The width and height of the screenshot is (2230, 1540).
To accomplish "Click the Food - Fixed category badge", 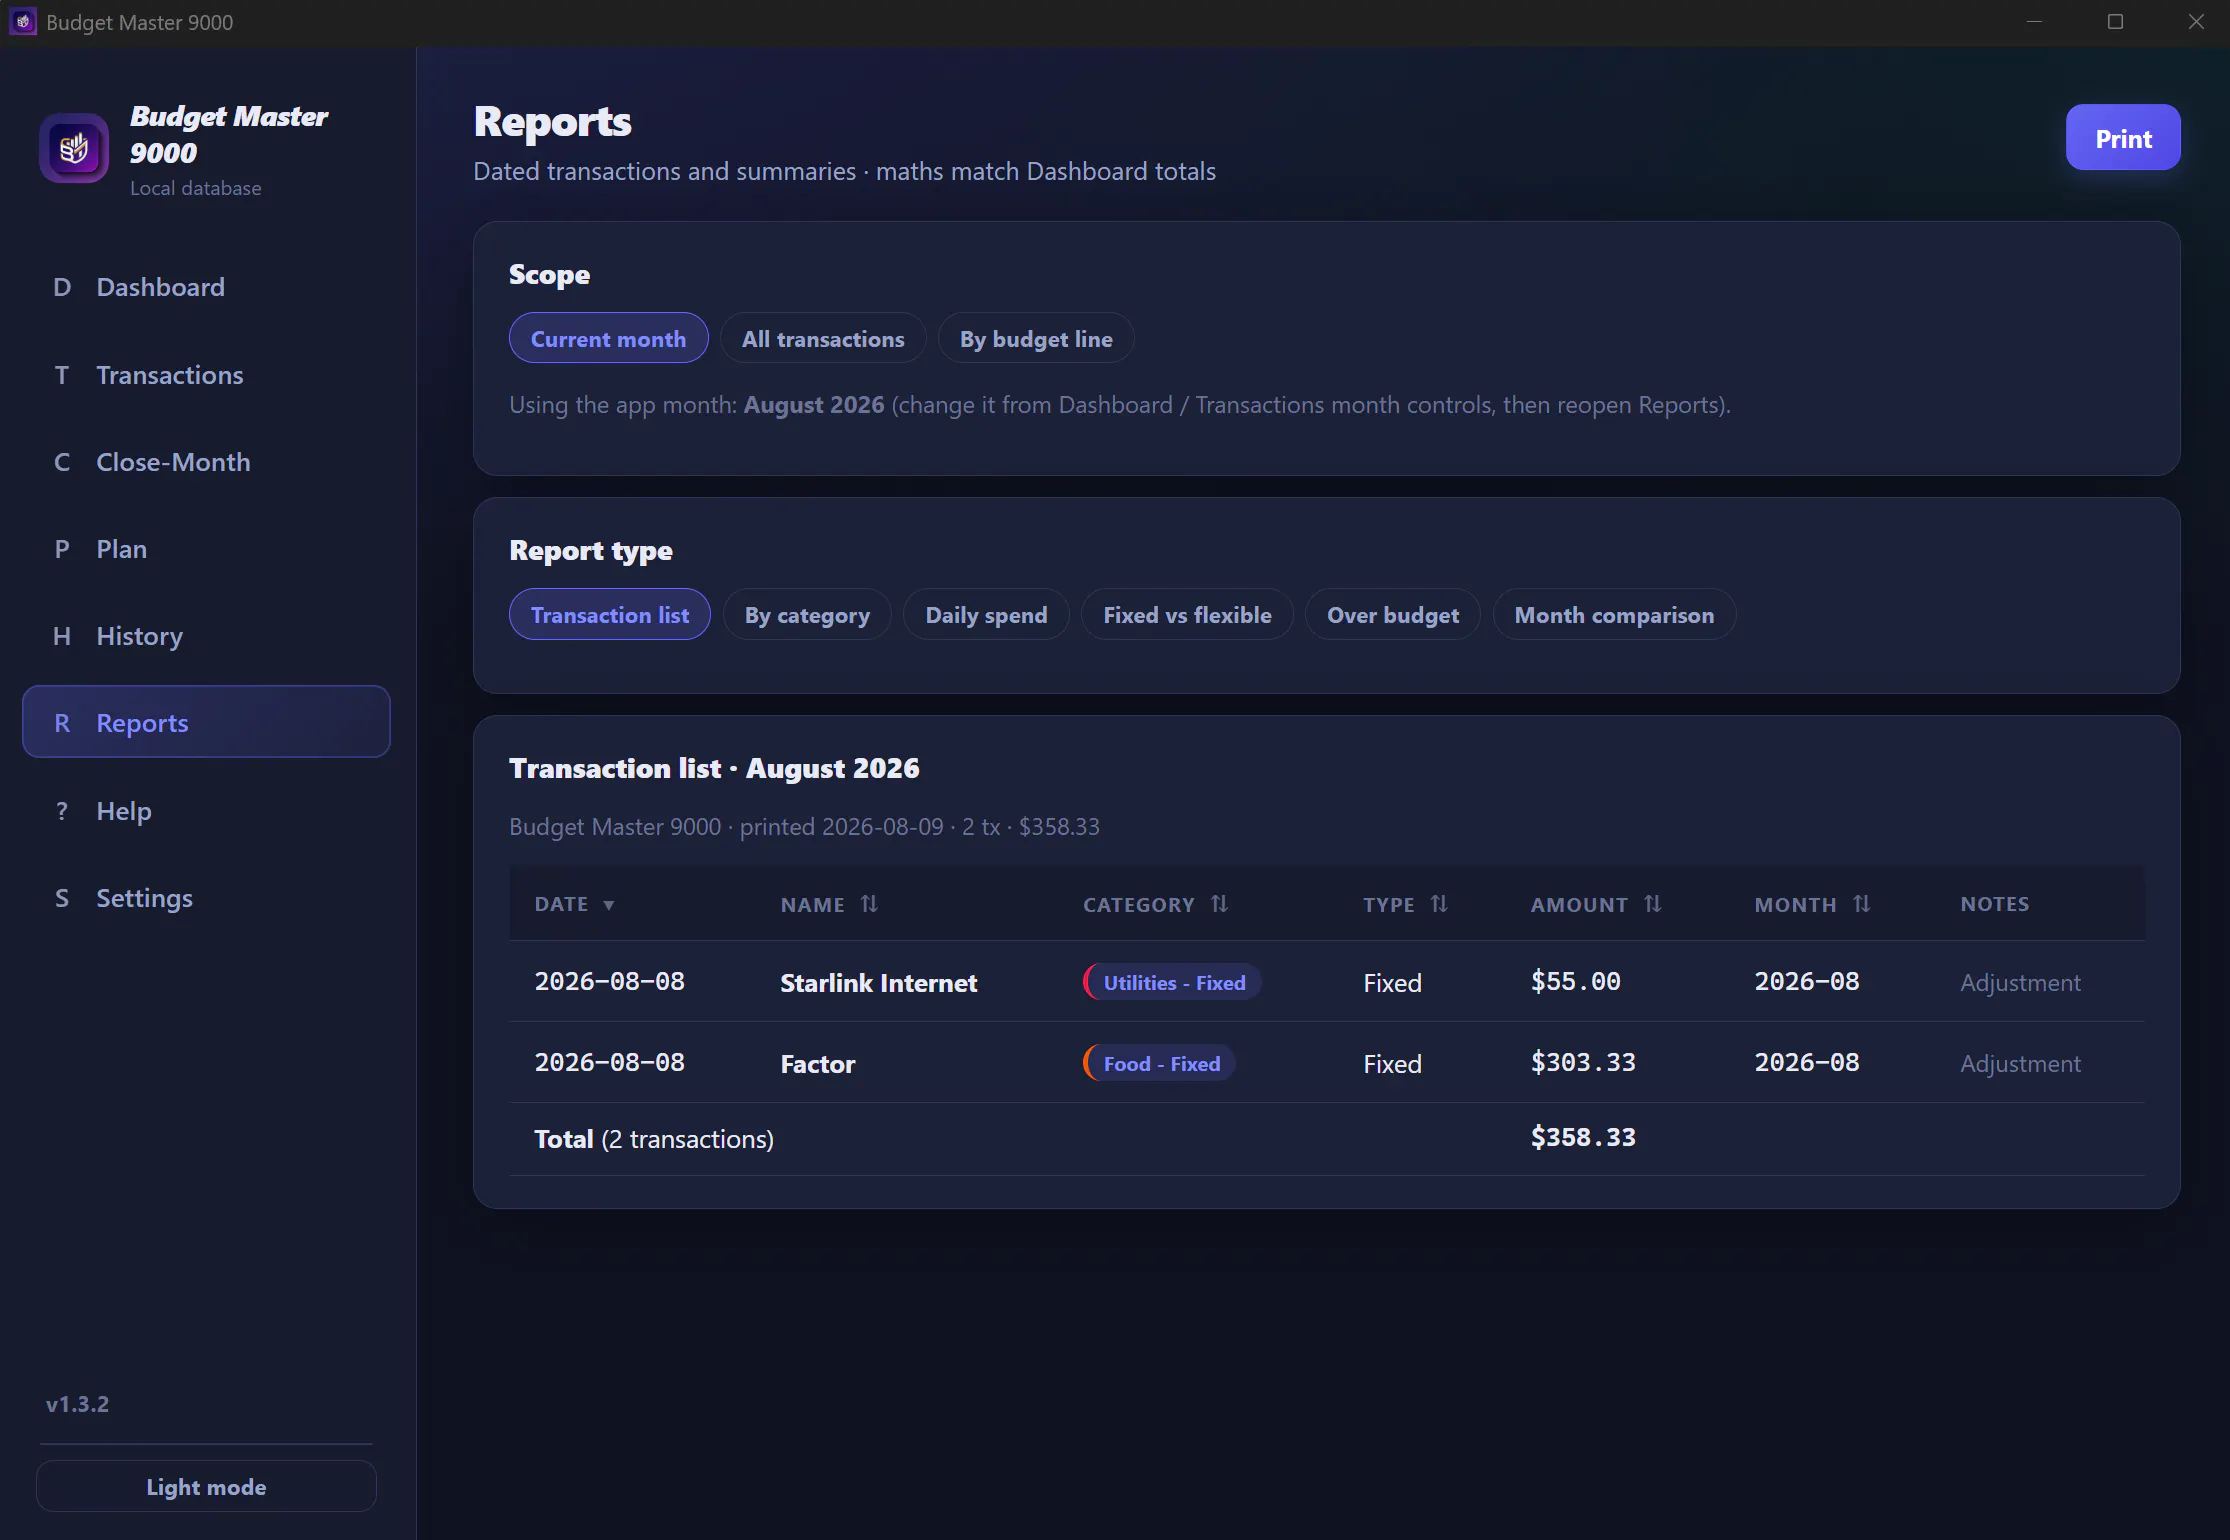I will (1160, 1063).
